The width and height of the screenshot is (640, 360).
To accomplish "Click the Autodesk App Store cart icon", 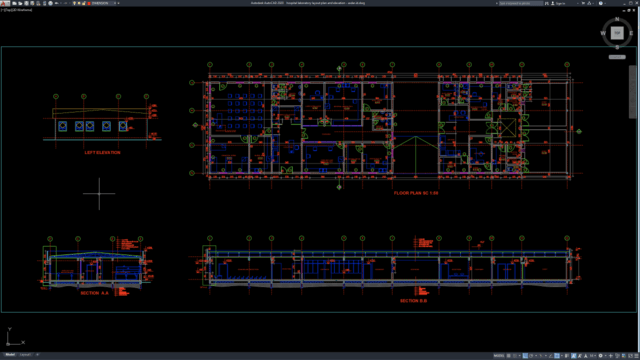I will tap(583, 3).
